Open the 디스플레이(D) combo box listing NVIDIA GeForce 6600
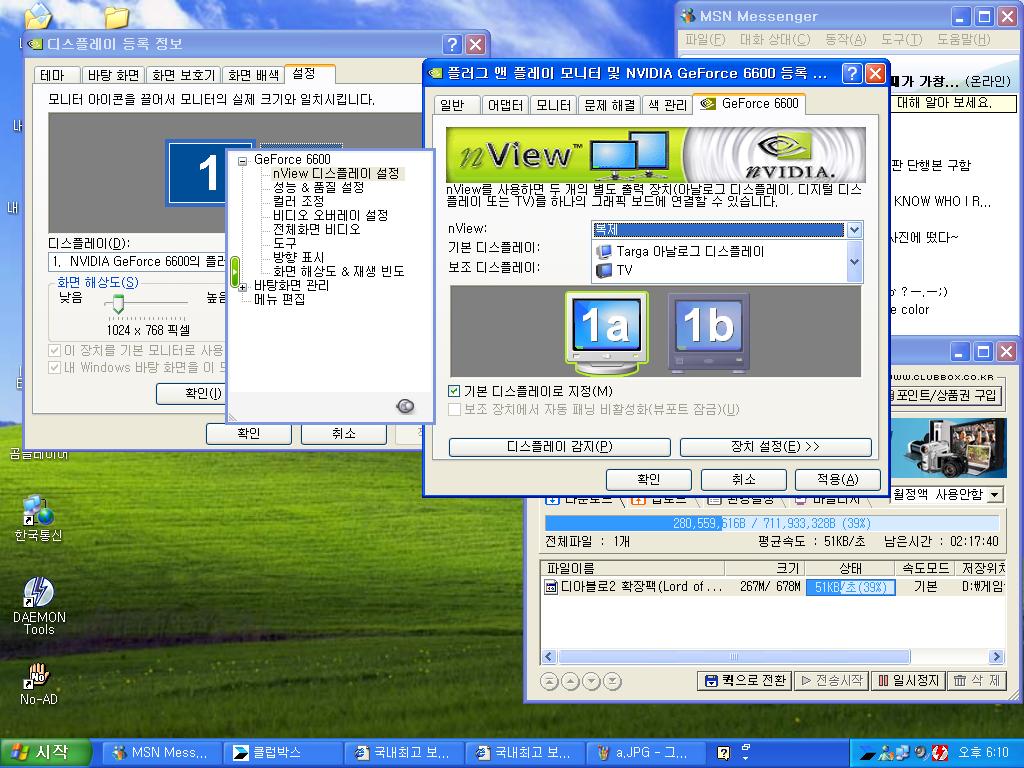 pyautogui.click(x=137, y=262)
